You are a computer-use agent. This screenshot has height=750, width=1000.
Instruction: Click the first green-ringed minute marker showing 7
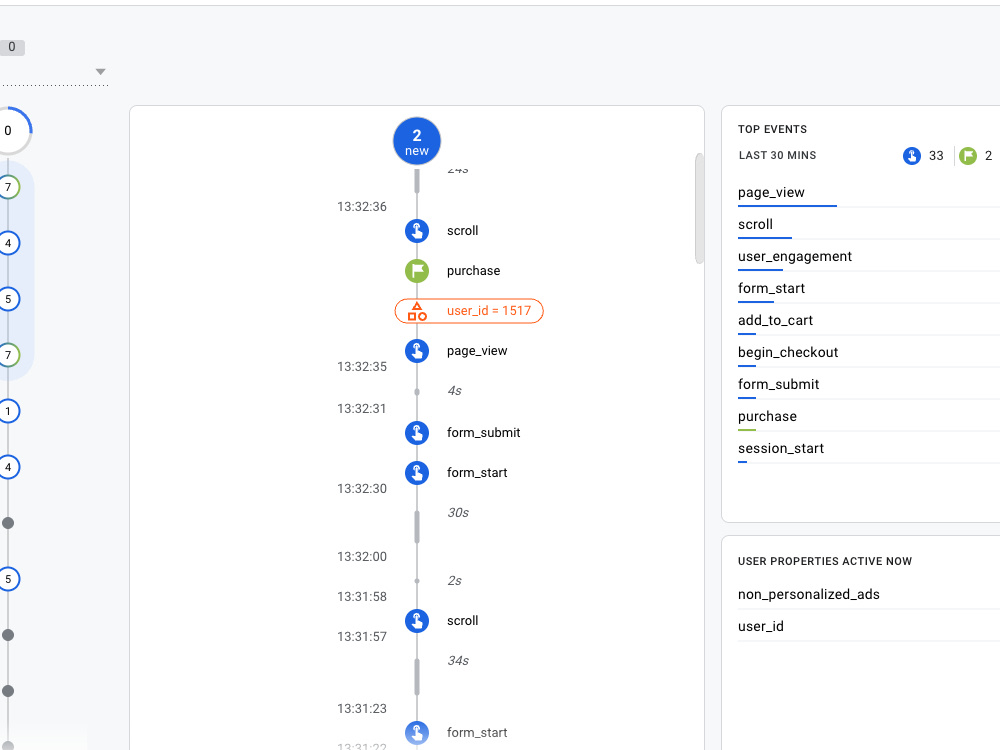[x=8, y=187]
